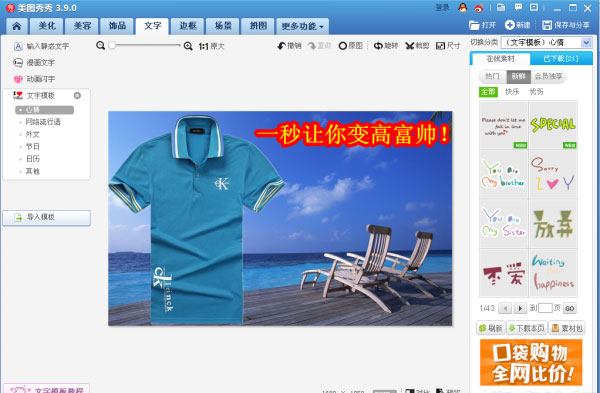Open the feedback chat bubble icon
Screen dimensions: 600x393
tap(518, 7)
